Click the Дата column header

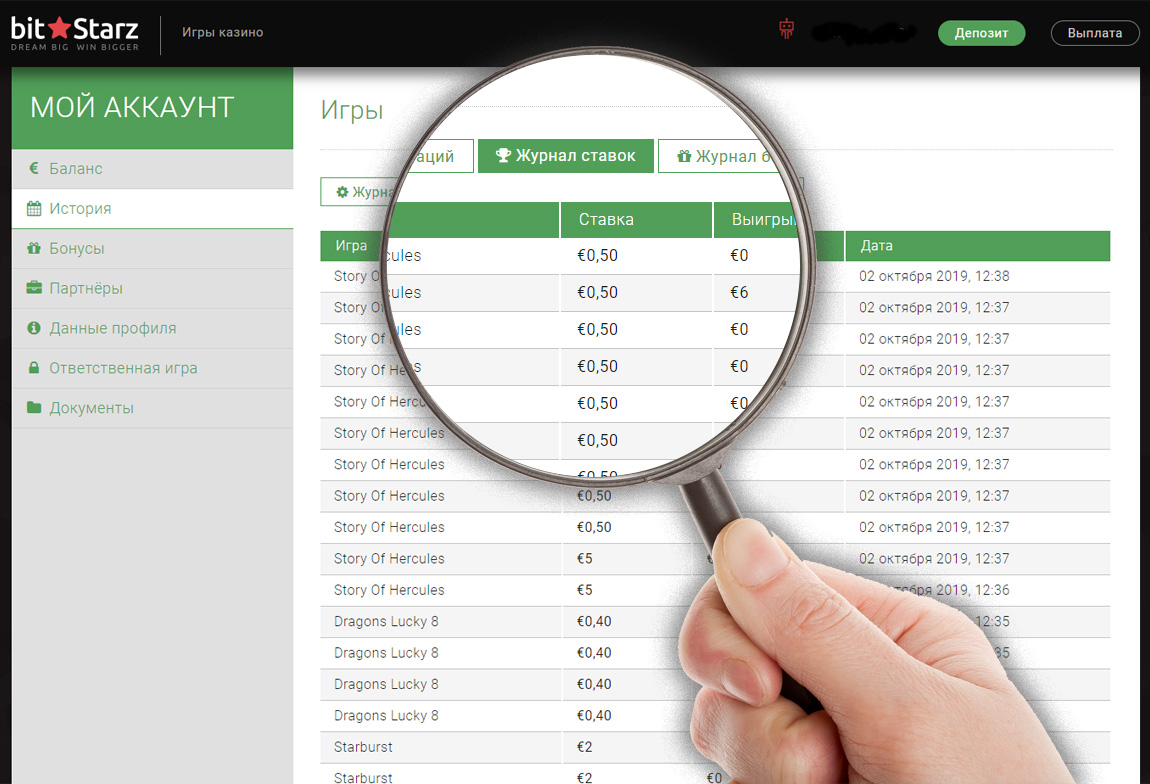[x=876, y=245]
